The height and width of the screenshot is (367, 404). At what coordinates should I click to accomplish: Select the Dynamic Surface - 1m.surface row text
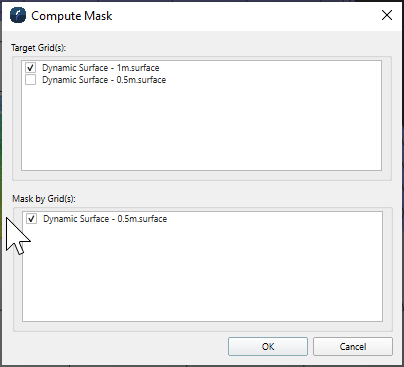(100, 68)
